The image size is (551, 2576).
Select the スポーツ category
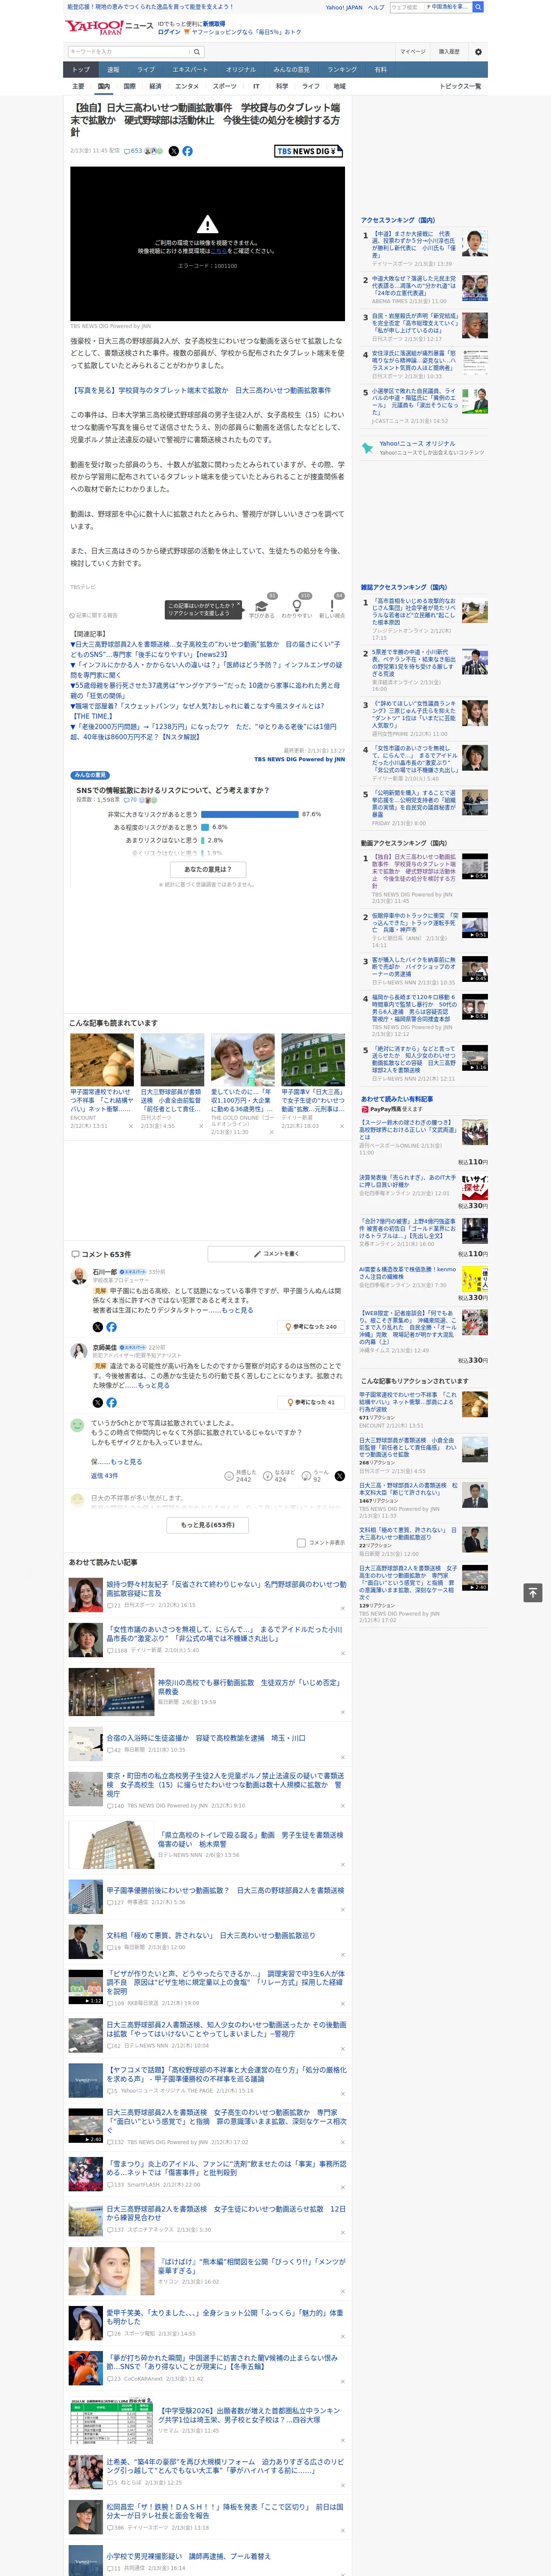coord(225,86)
